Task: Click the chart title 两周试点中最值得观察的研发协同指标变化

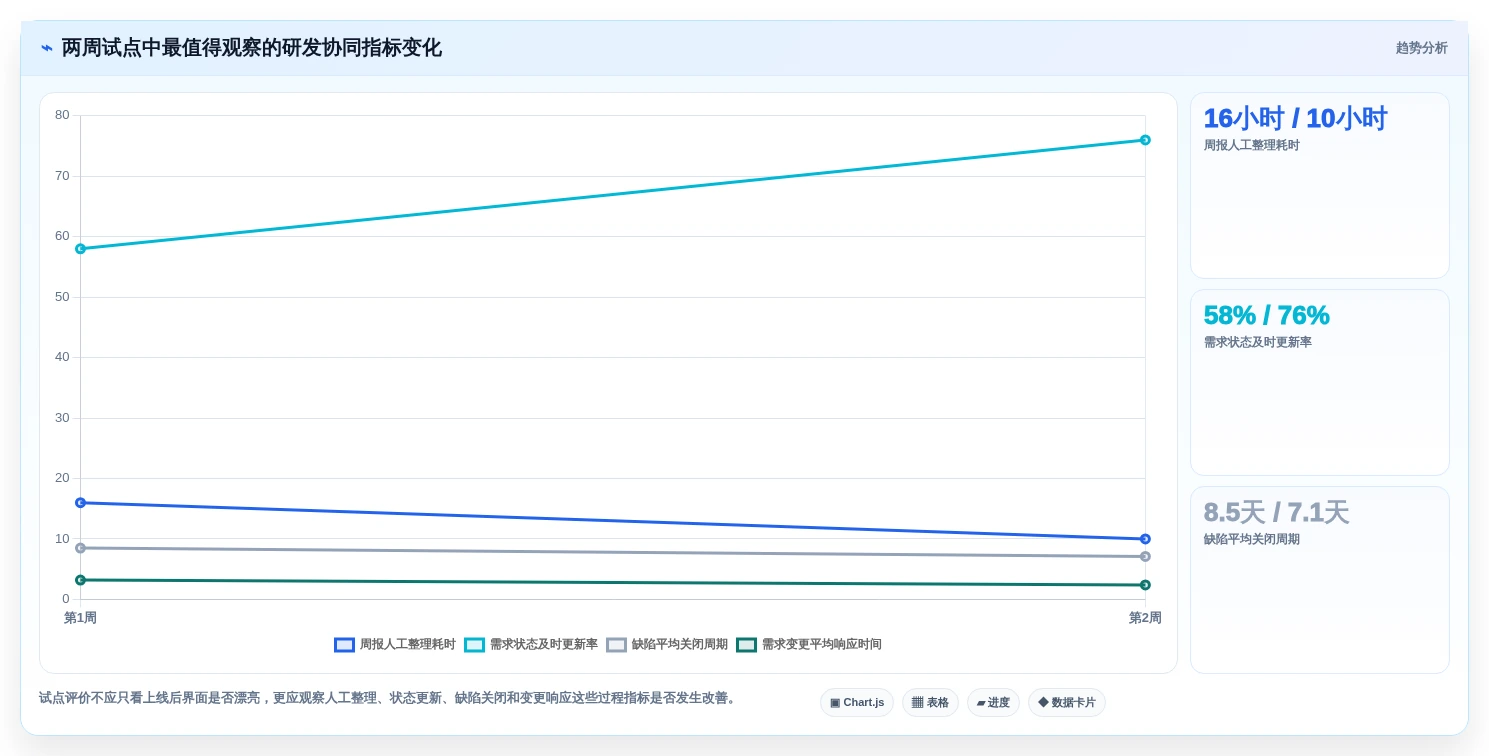Action: pyautogui.click(x=252, y=48)
